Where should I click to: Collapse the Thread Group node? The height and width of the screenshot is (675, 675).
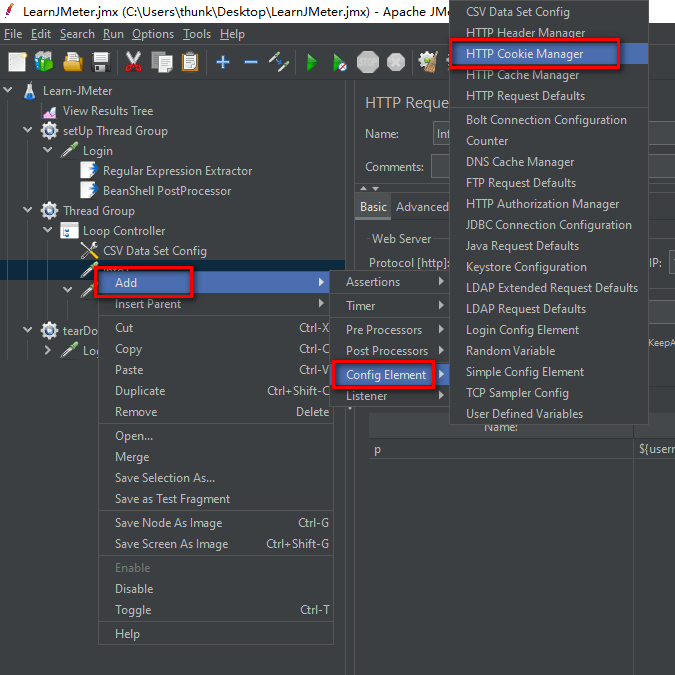[x=28, y=210]
